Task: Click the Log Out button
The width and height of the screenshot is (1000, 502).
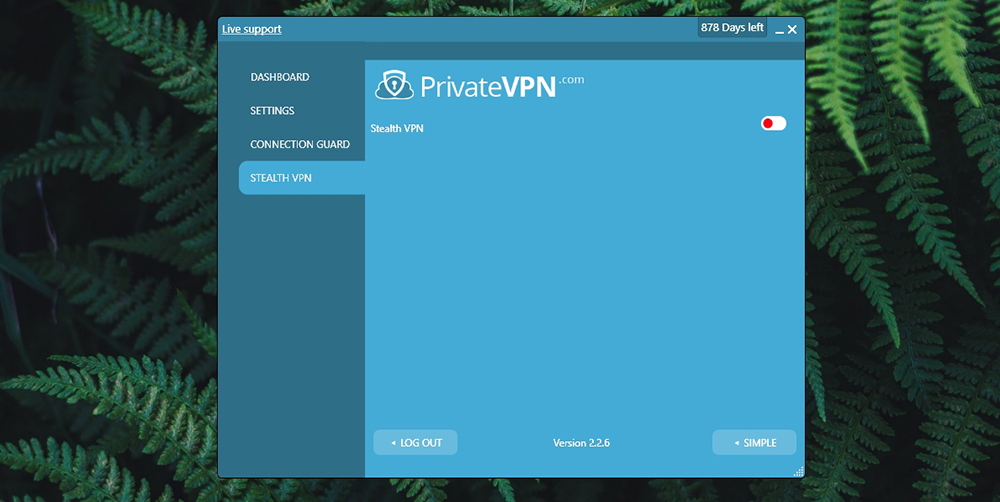Action: click(415, 443)
